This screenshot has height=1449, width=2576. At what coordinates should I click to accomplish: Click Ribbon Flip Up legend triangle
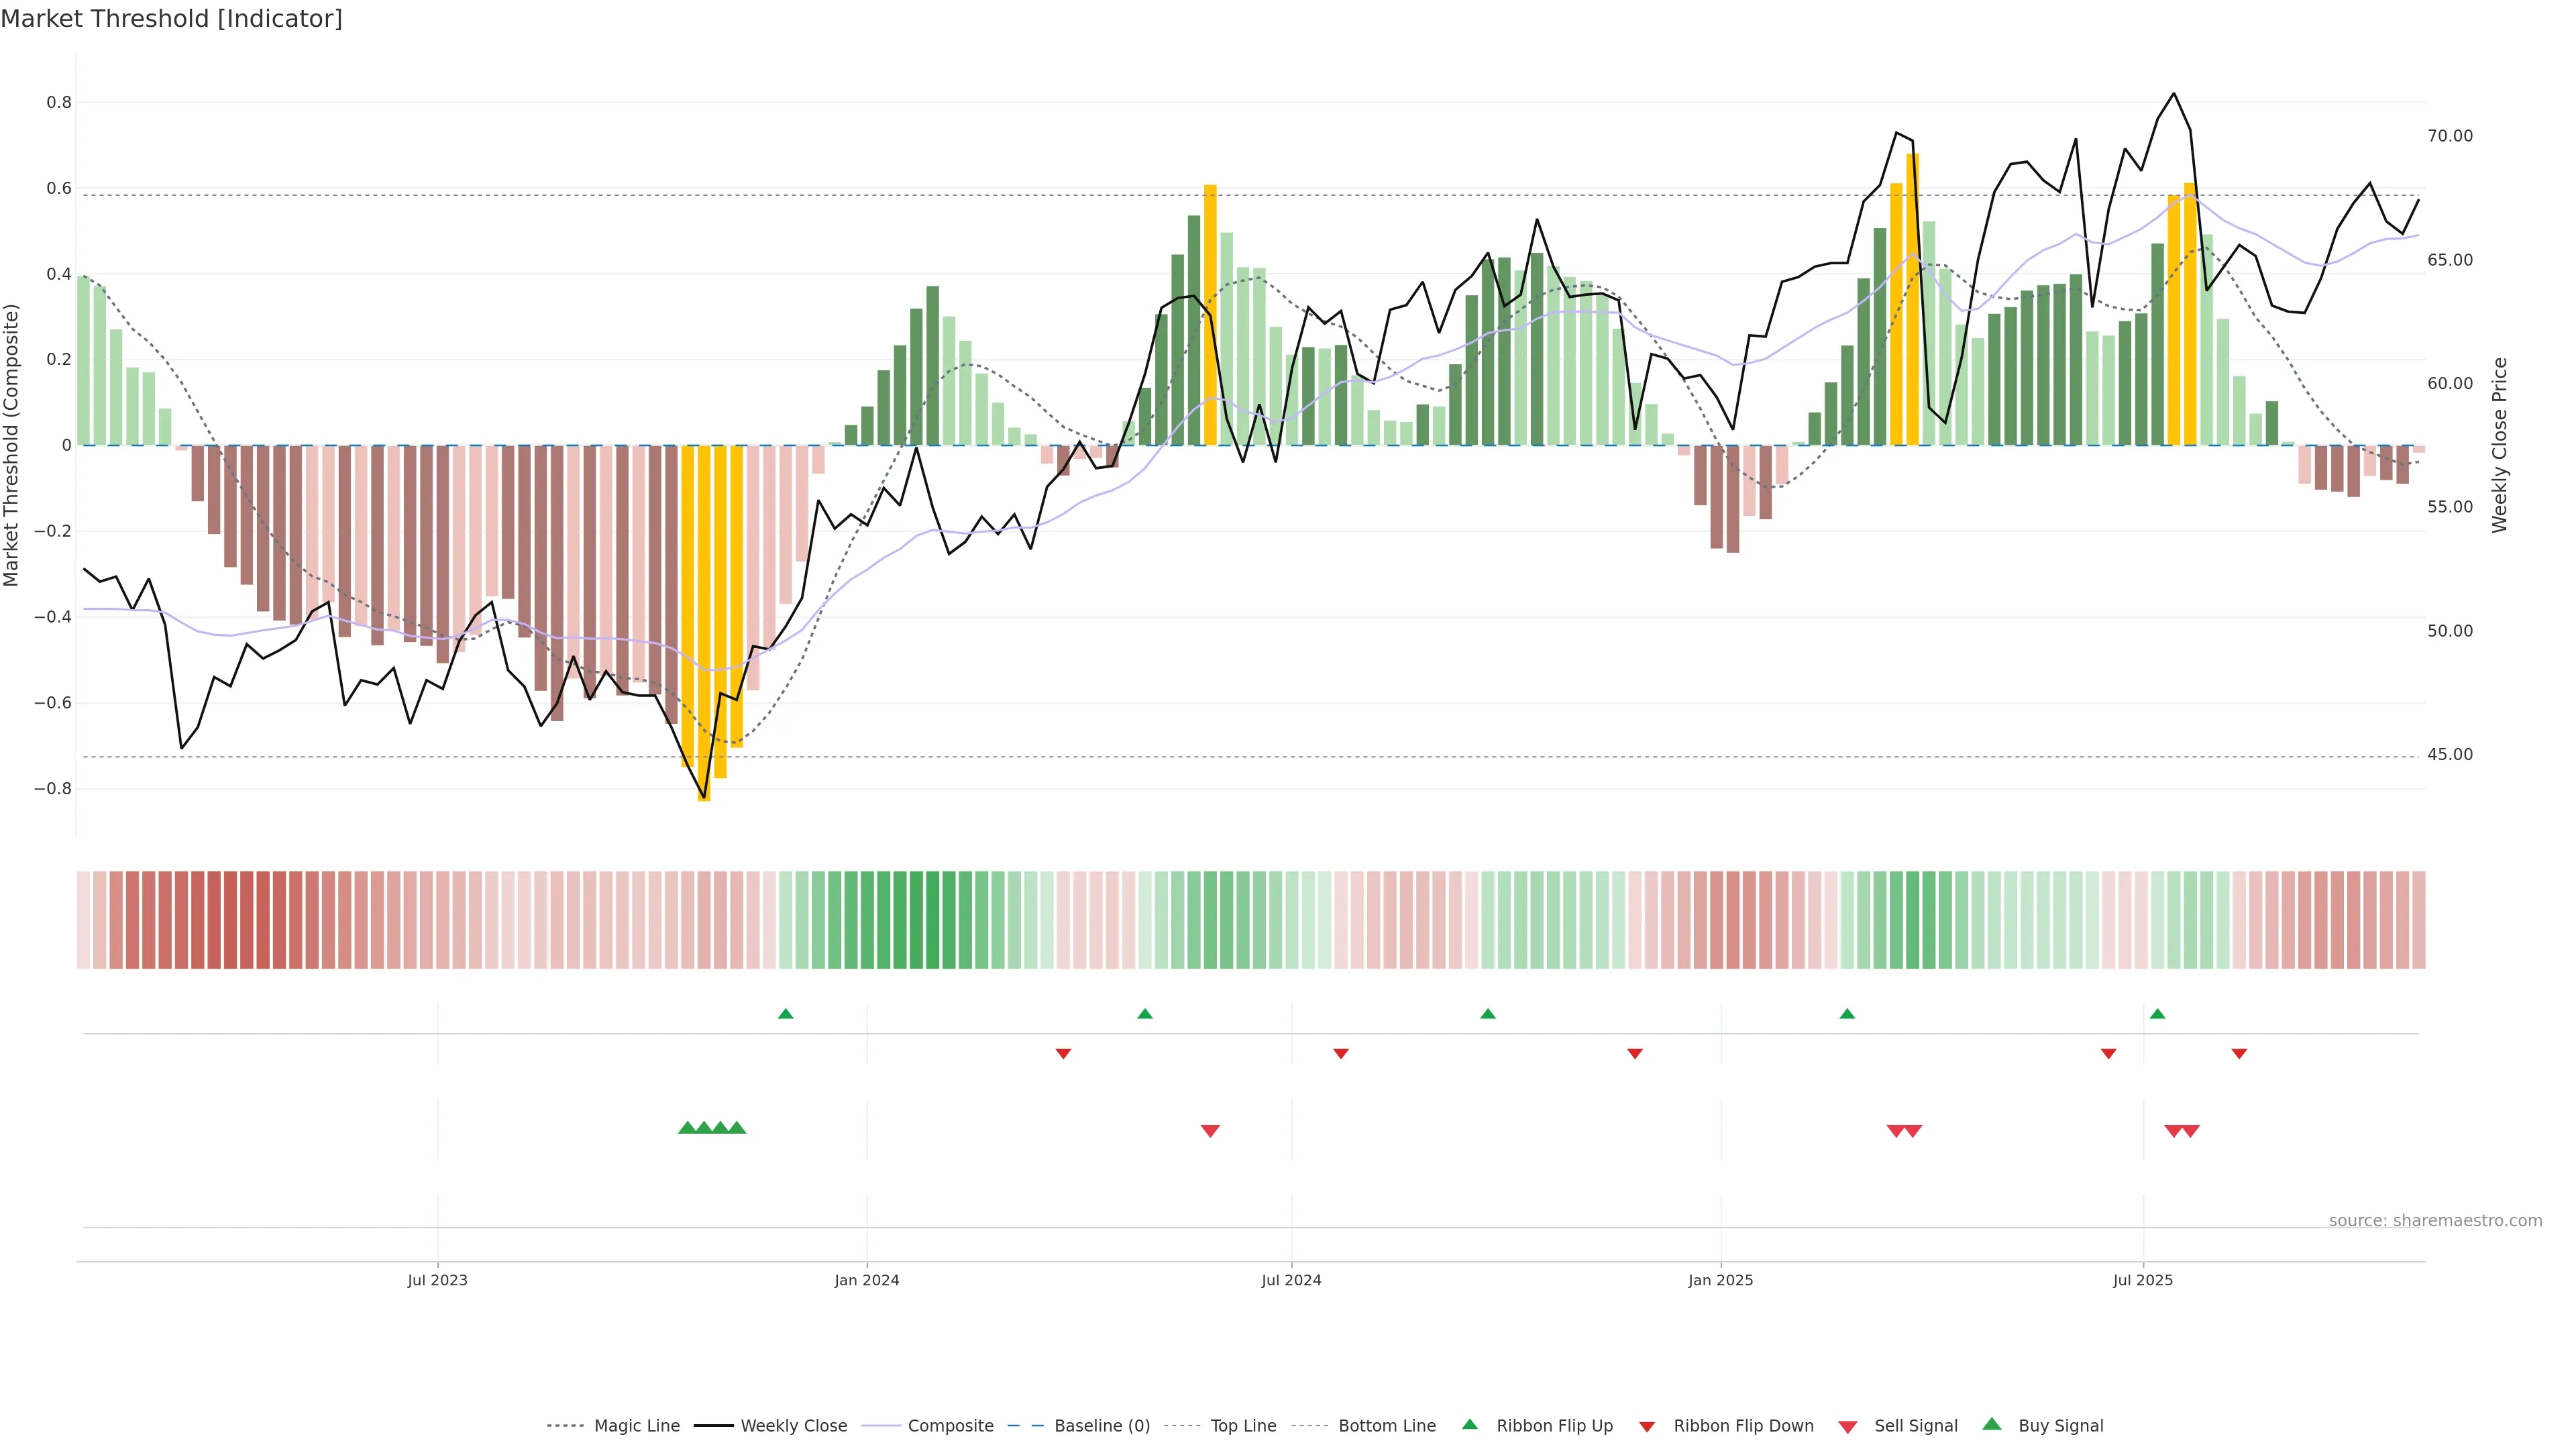(x=1469, y=1425)
